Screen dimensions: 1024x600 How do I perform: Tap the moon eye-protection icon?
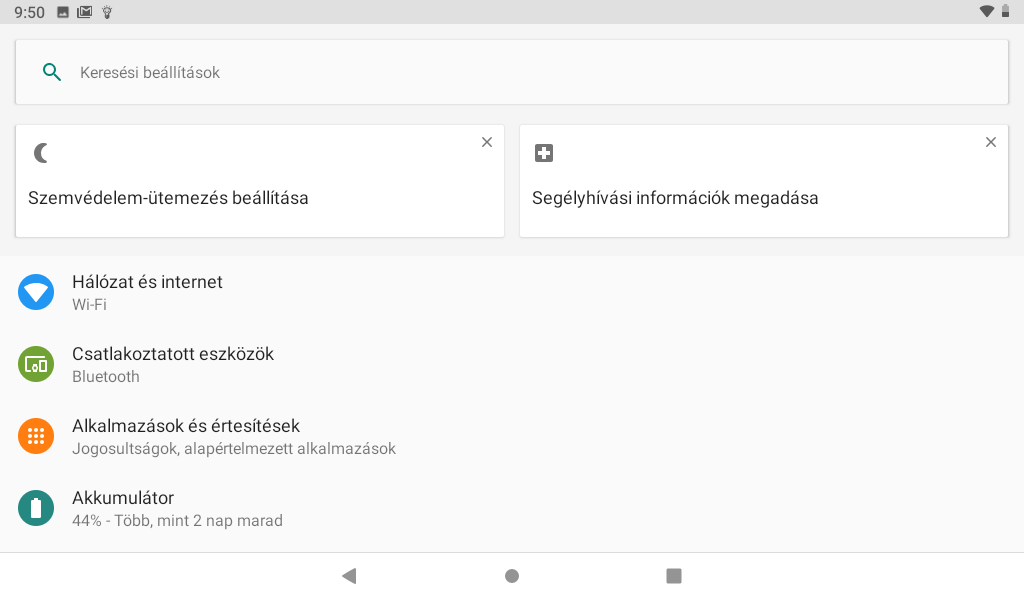pos(41,153)
